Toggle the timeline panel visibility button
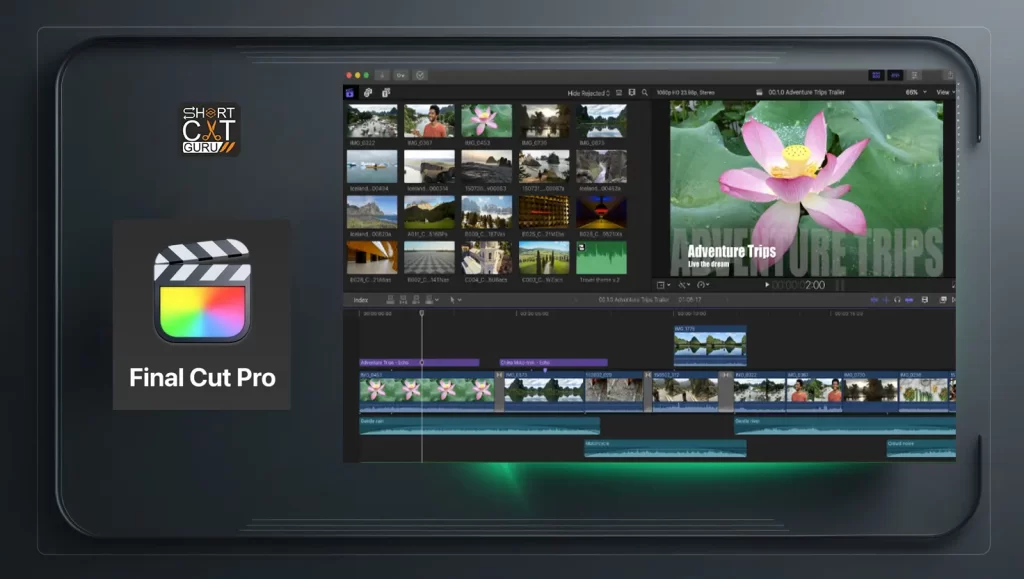This screenshot has width=1024, height=579. click(x=895, y=75)
